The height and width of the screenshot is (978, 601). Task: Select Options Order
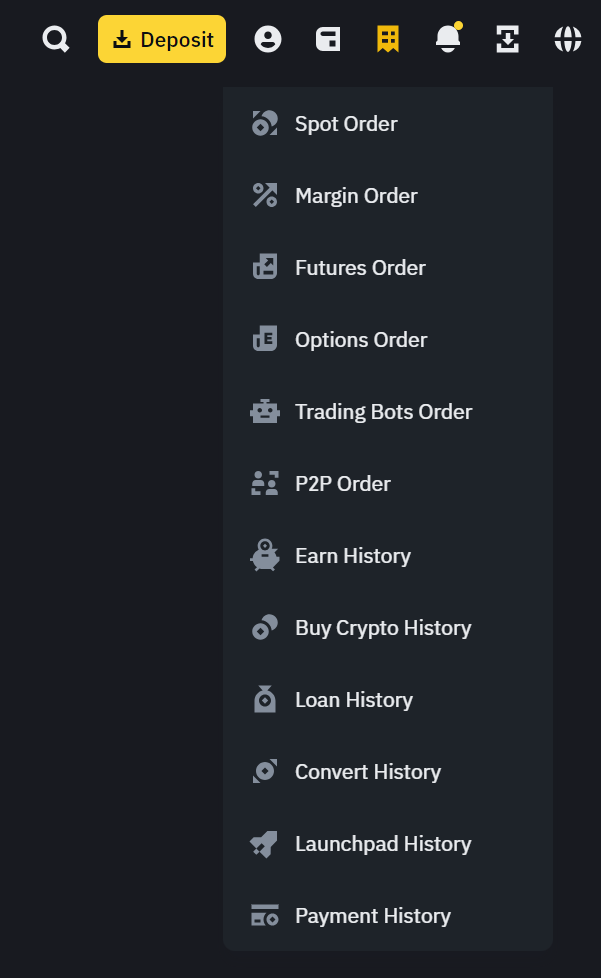388,340
